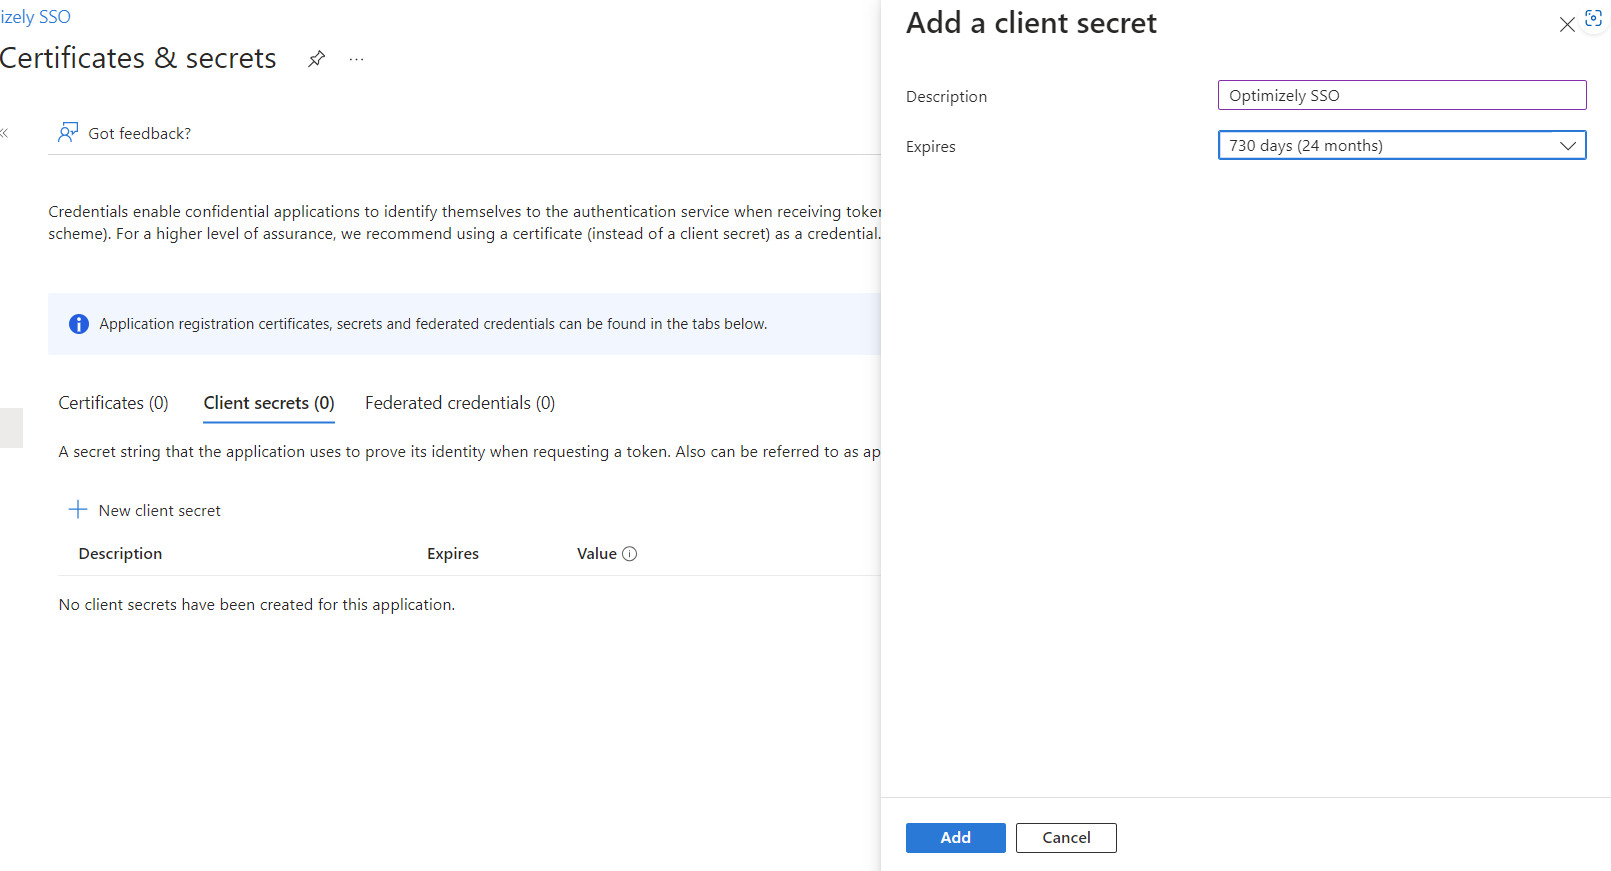Click the Description column header
This screenshot has width=1611, height=871.
point(120,554)
